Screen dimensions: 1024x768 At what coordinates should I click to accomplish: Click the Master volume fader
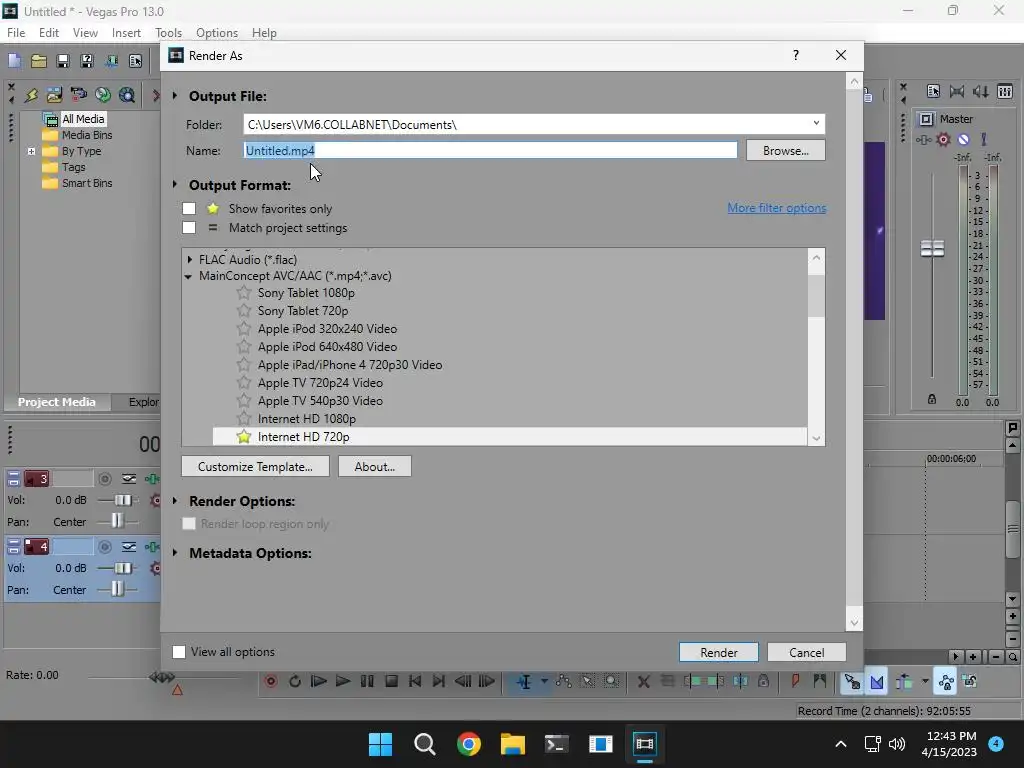point(932,248)
